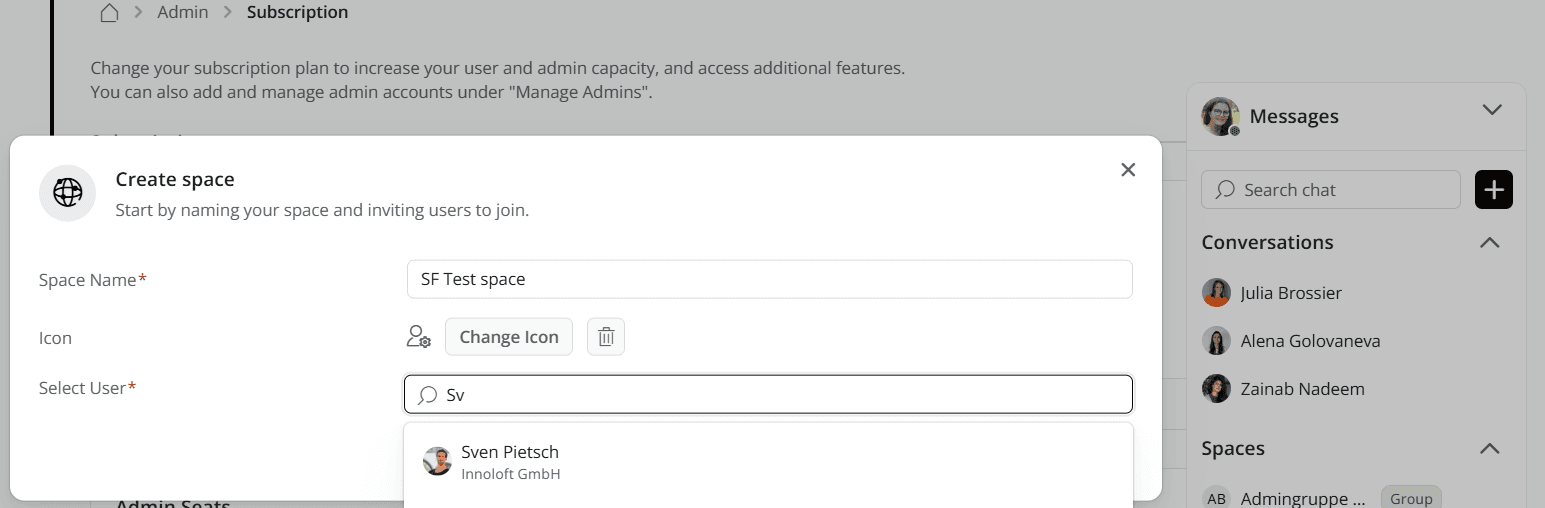The width and height of the screenshot is (1545, 508).
Task: Select Sven Pietsch from user suggestions
Action: tap(510, 461)
